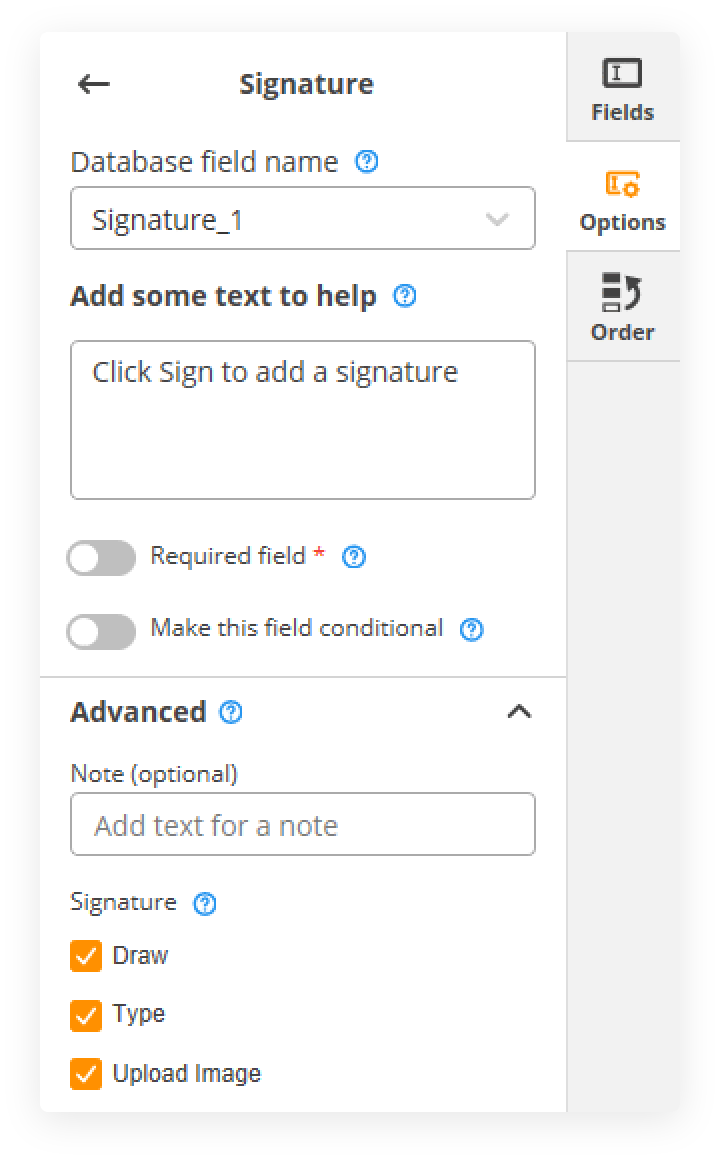This screenshot has width=720, height=1160.
Task: Click the Note text input field
Action: (x=302, y=825)
